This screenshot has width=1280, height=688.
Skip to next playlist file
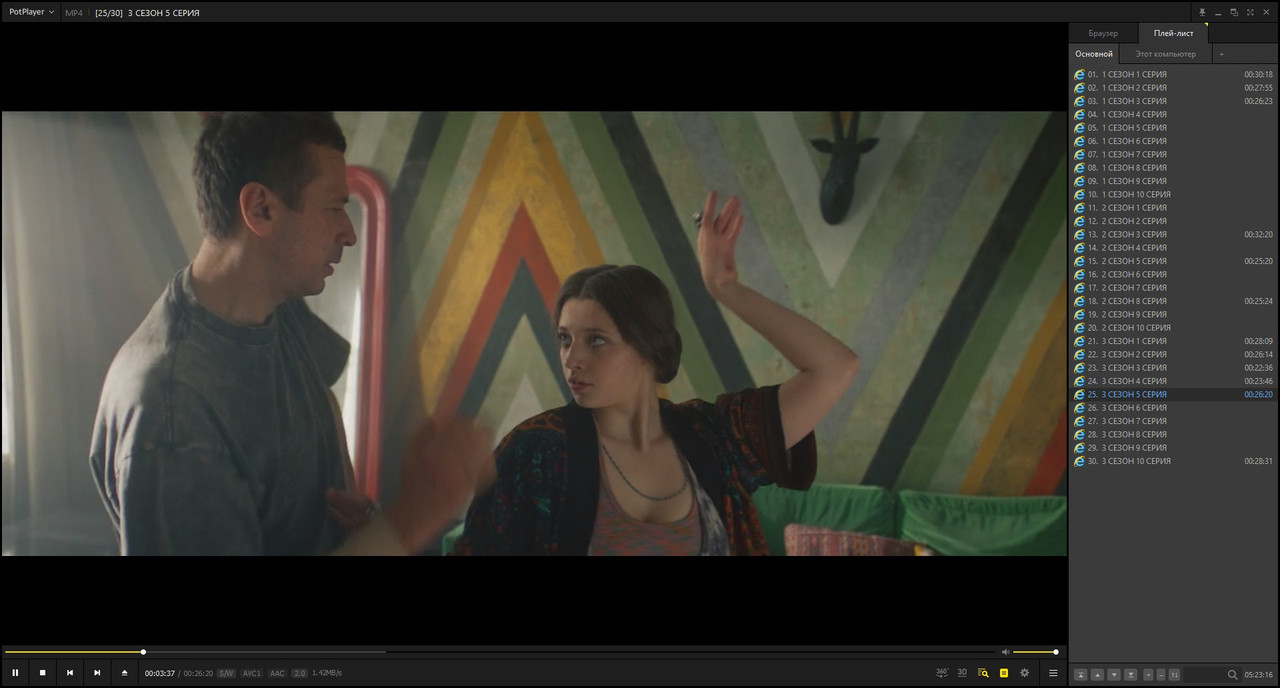(x=97, y=673)
